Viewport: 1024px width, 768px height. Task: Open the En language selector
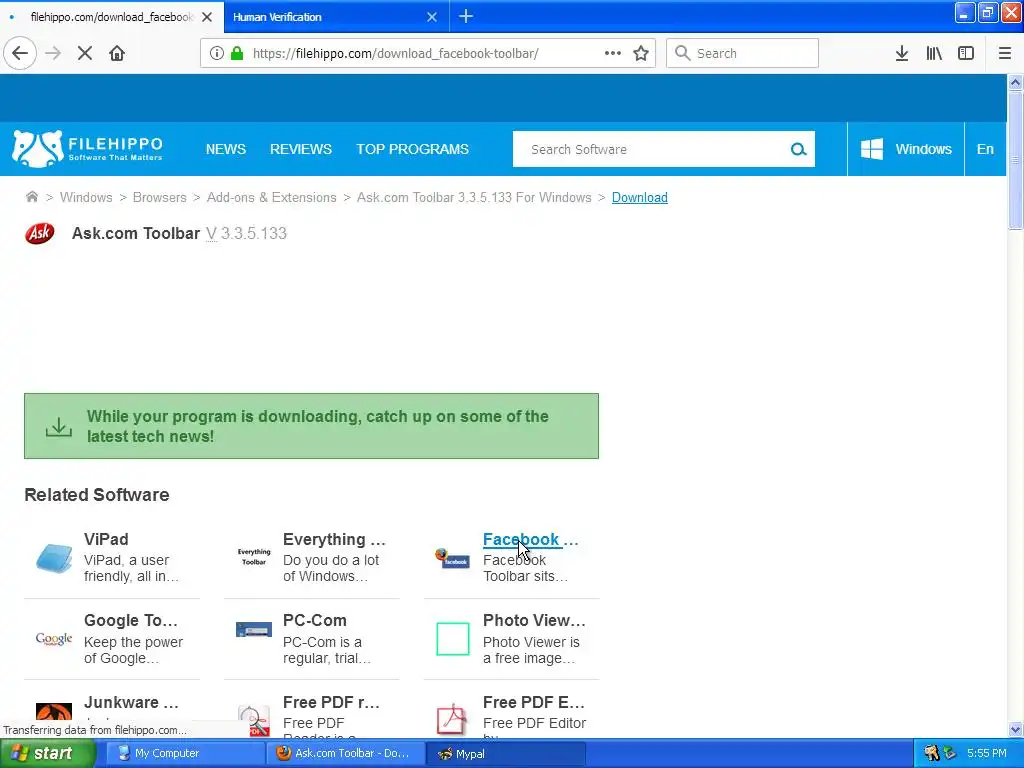pos(985,149)
